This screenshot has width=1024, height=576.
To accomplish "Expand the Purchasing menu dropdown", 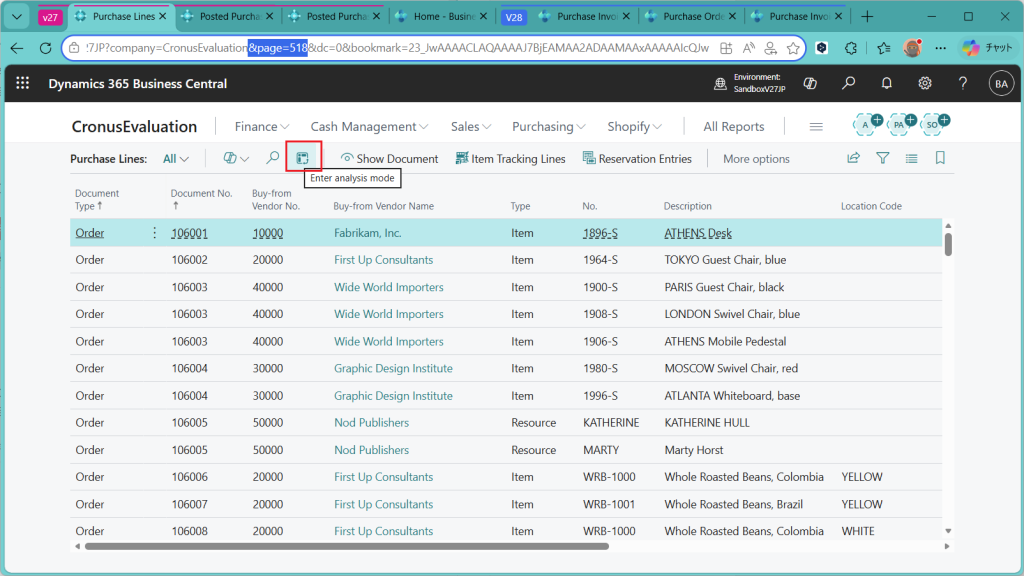I will click(549, 126).
